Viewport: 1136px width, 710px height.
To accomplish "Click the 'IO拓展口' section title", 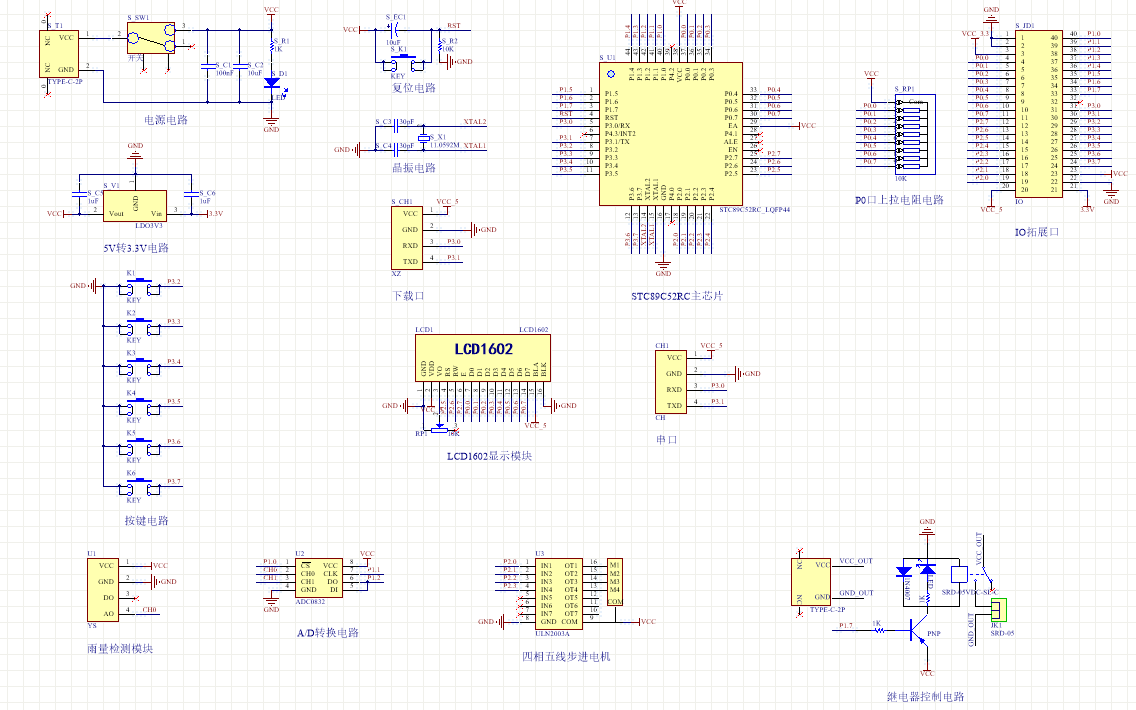I will point(1037,232).
